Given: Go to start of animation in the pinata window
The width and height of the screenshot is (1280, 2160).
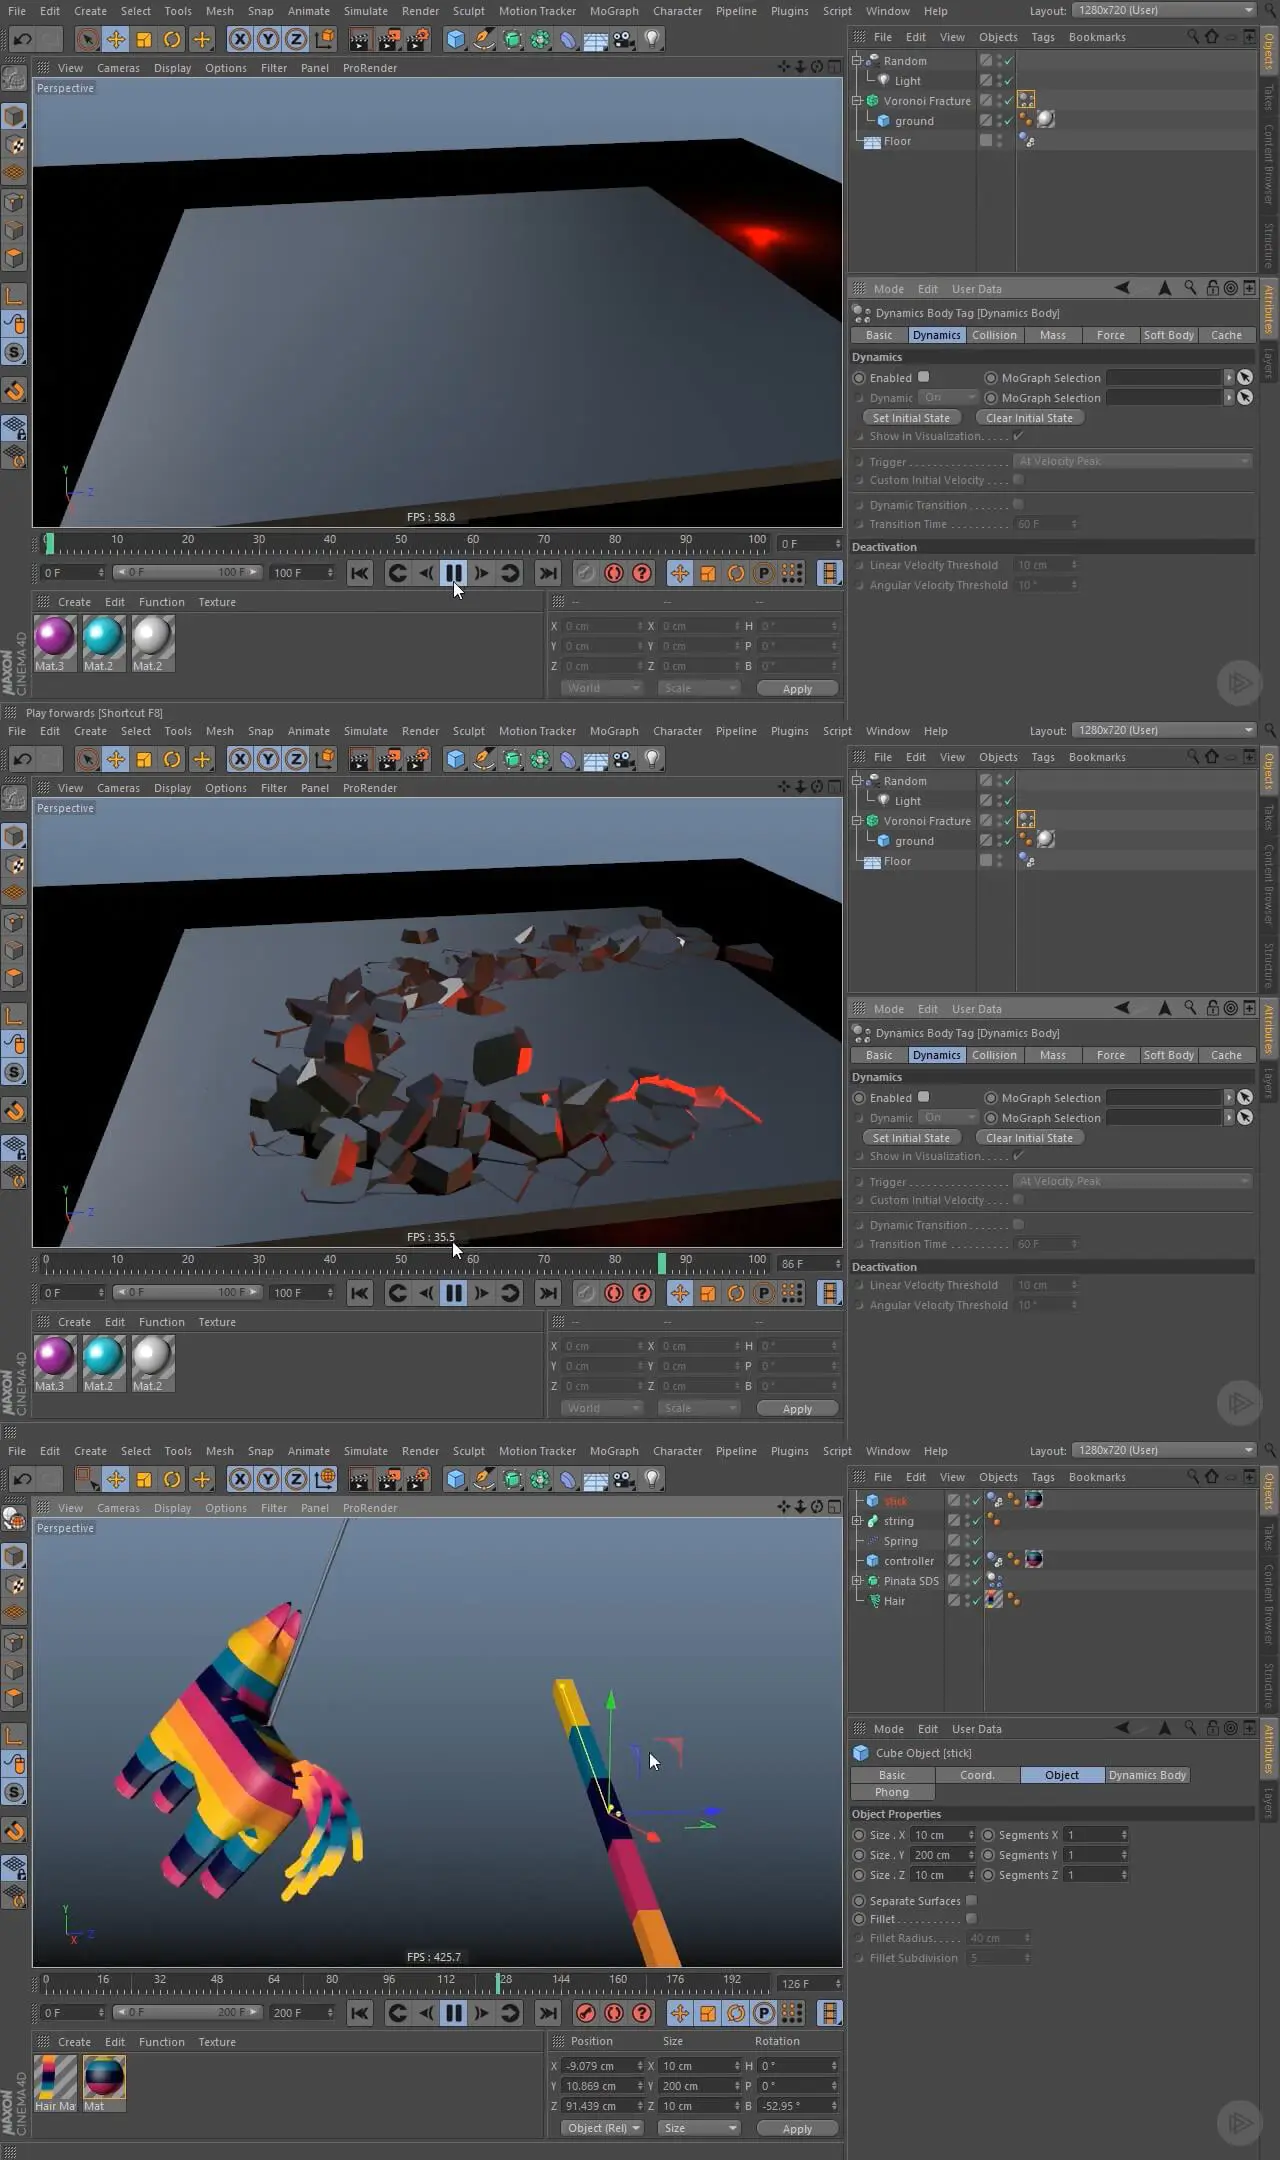Looking at the screenshot, I should pos(360,2013).
